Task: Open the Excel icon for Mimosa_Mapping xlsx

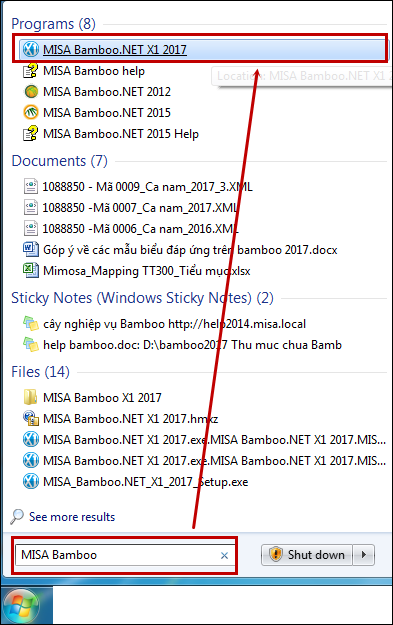Action: [31, 271]
